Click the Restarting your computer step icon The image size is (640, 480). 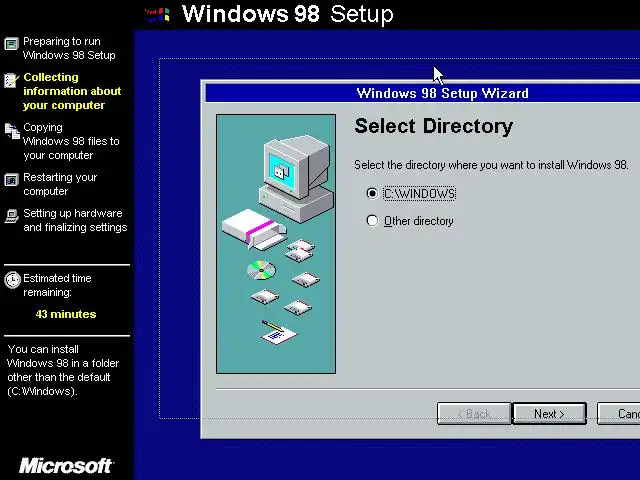11,180
